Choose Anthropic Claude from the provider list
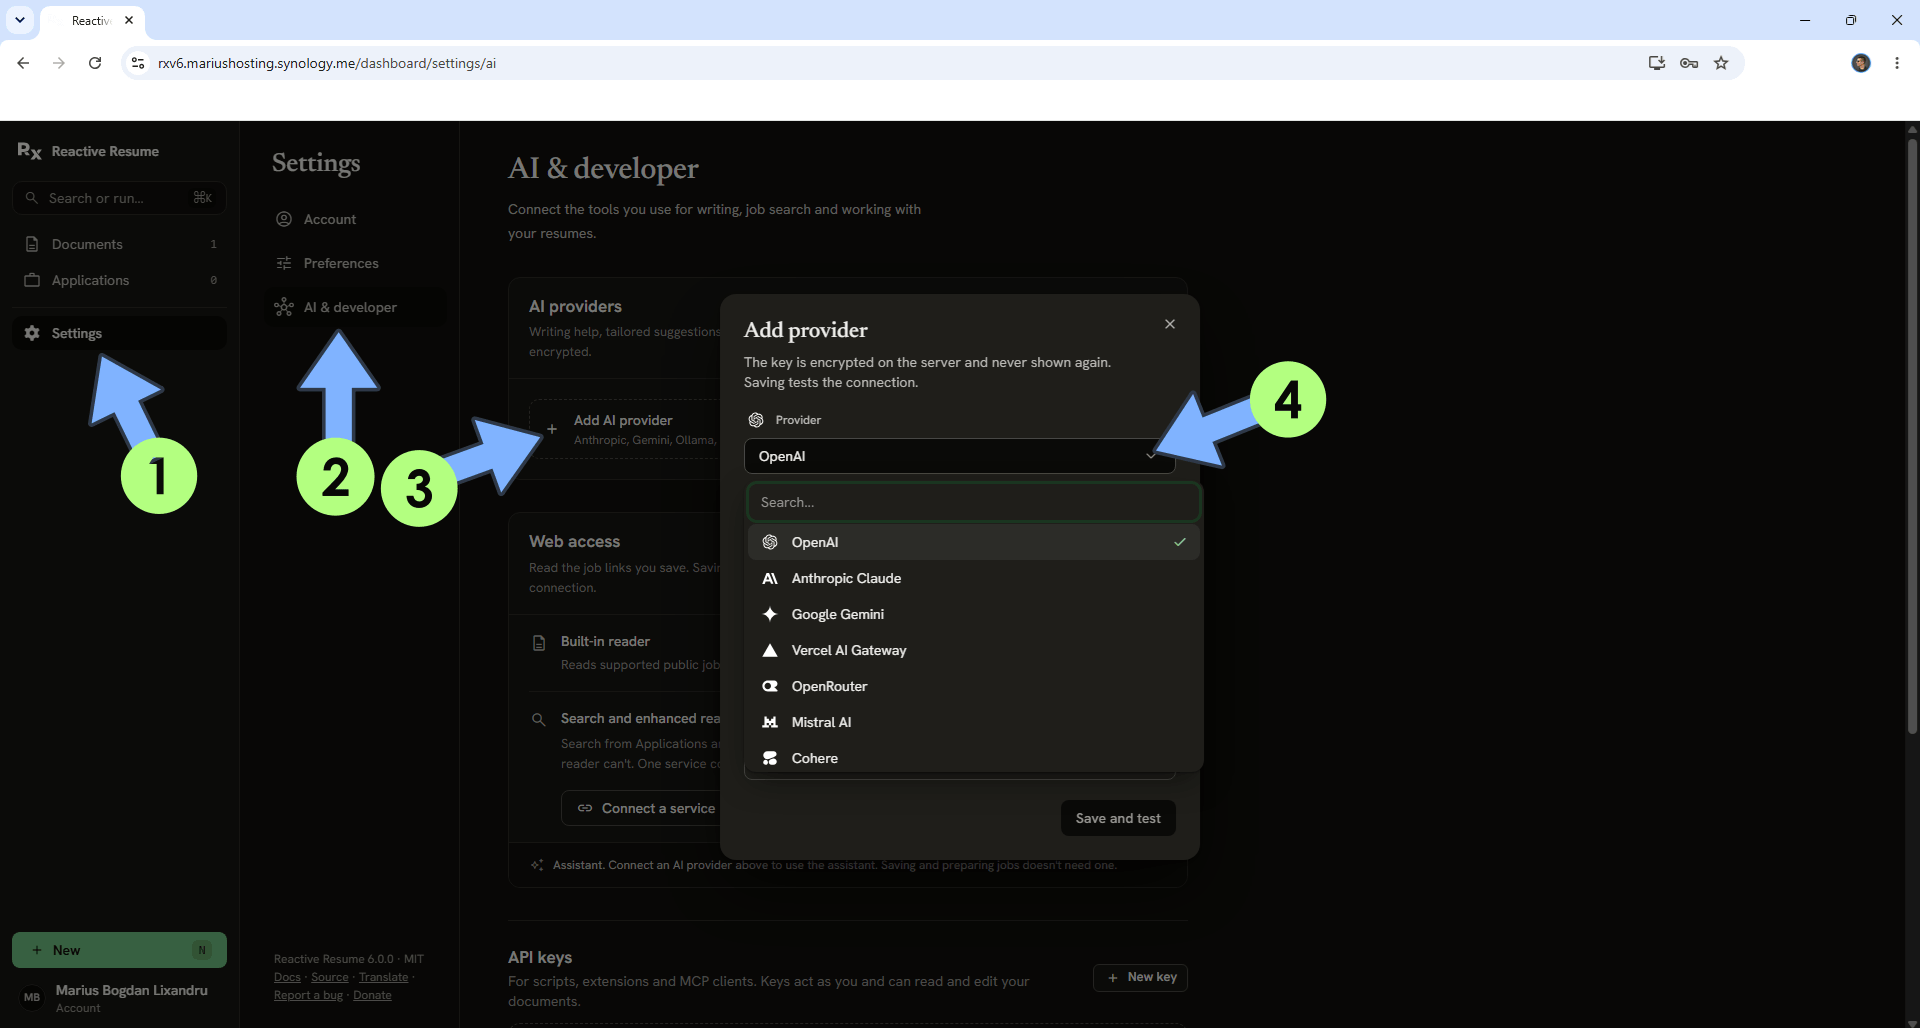The width and height of the screenshot is (1920, 1028). [x=974, y=578]
